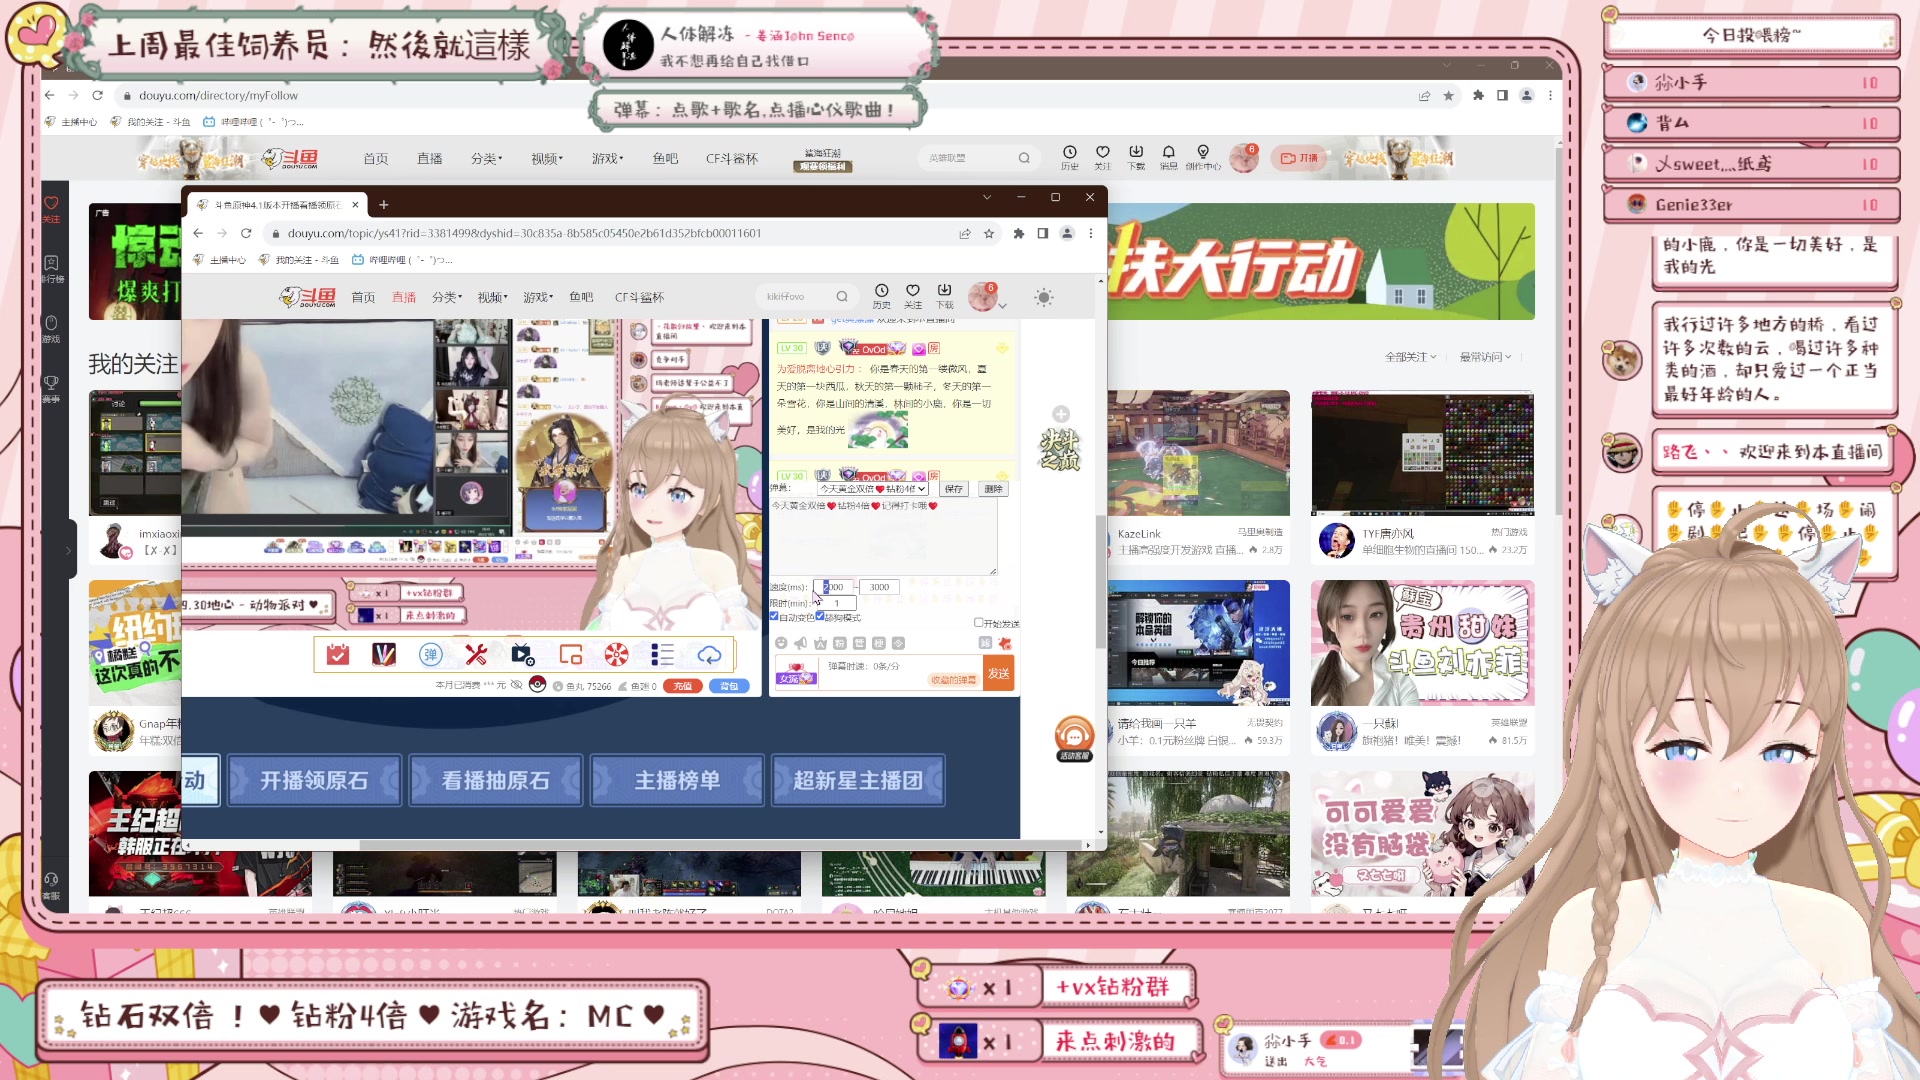Screen dimensions: 1920x1080
Task: Open 鱼吧 in the front window nav
Action: point(581,297)
